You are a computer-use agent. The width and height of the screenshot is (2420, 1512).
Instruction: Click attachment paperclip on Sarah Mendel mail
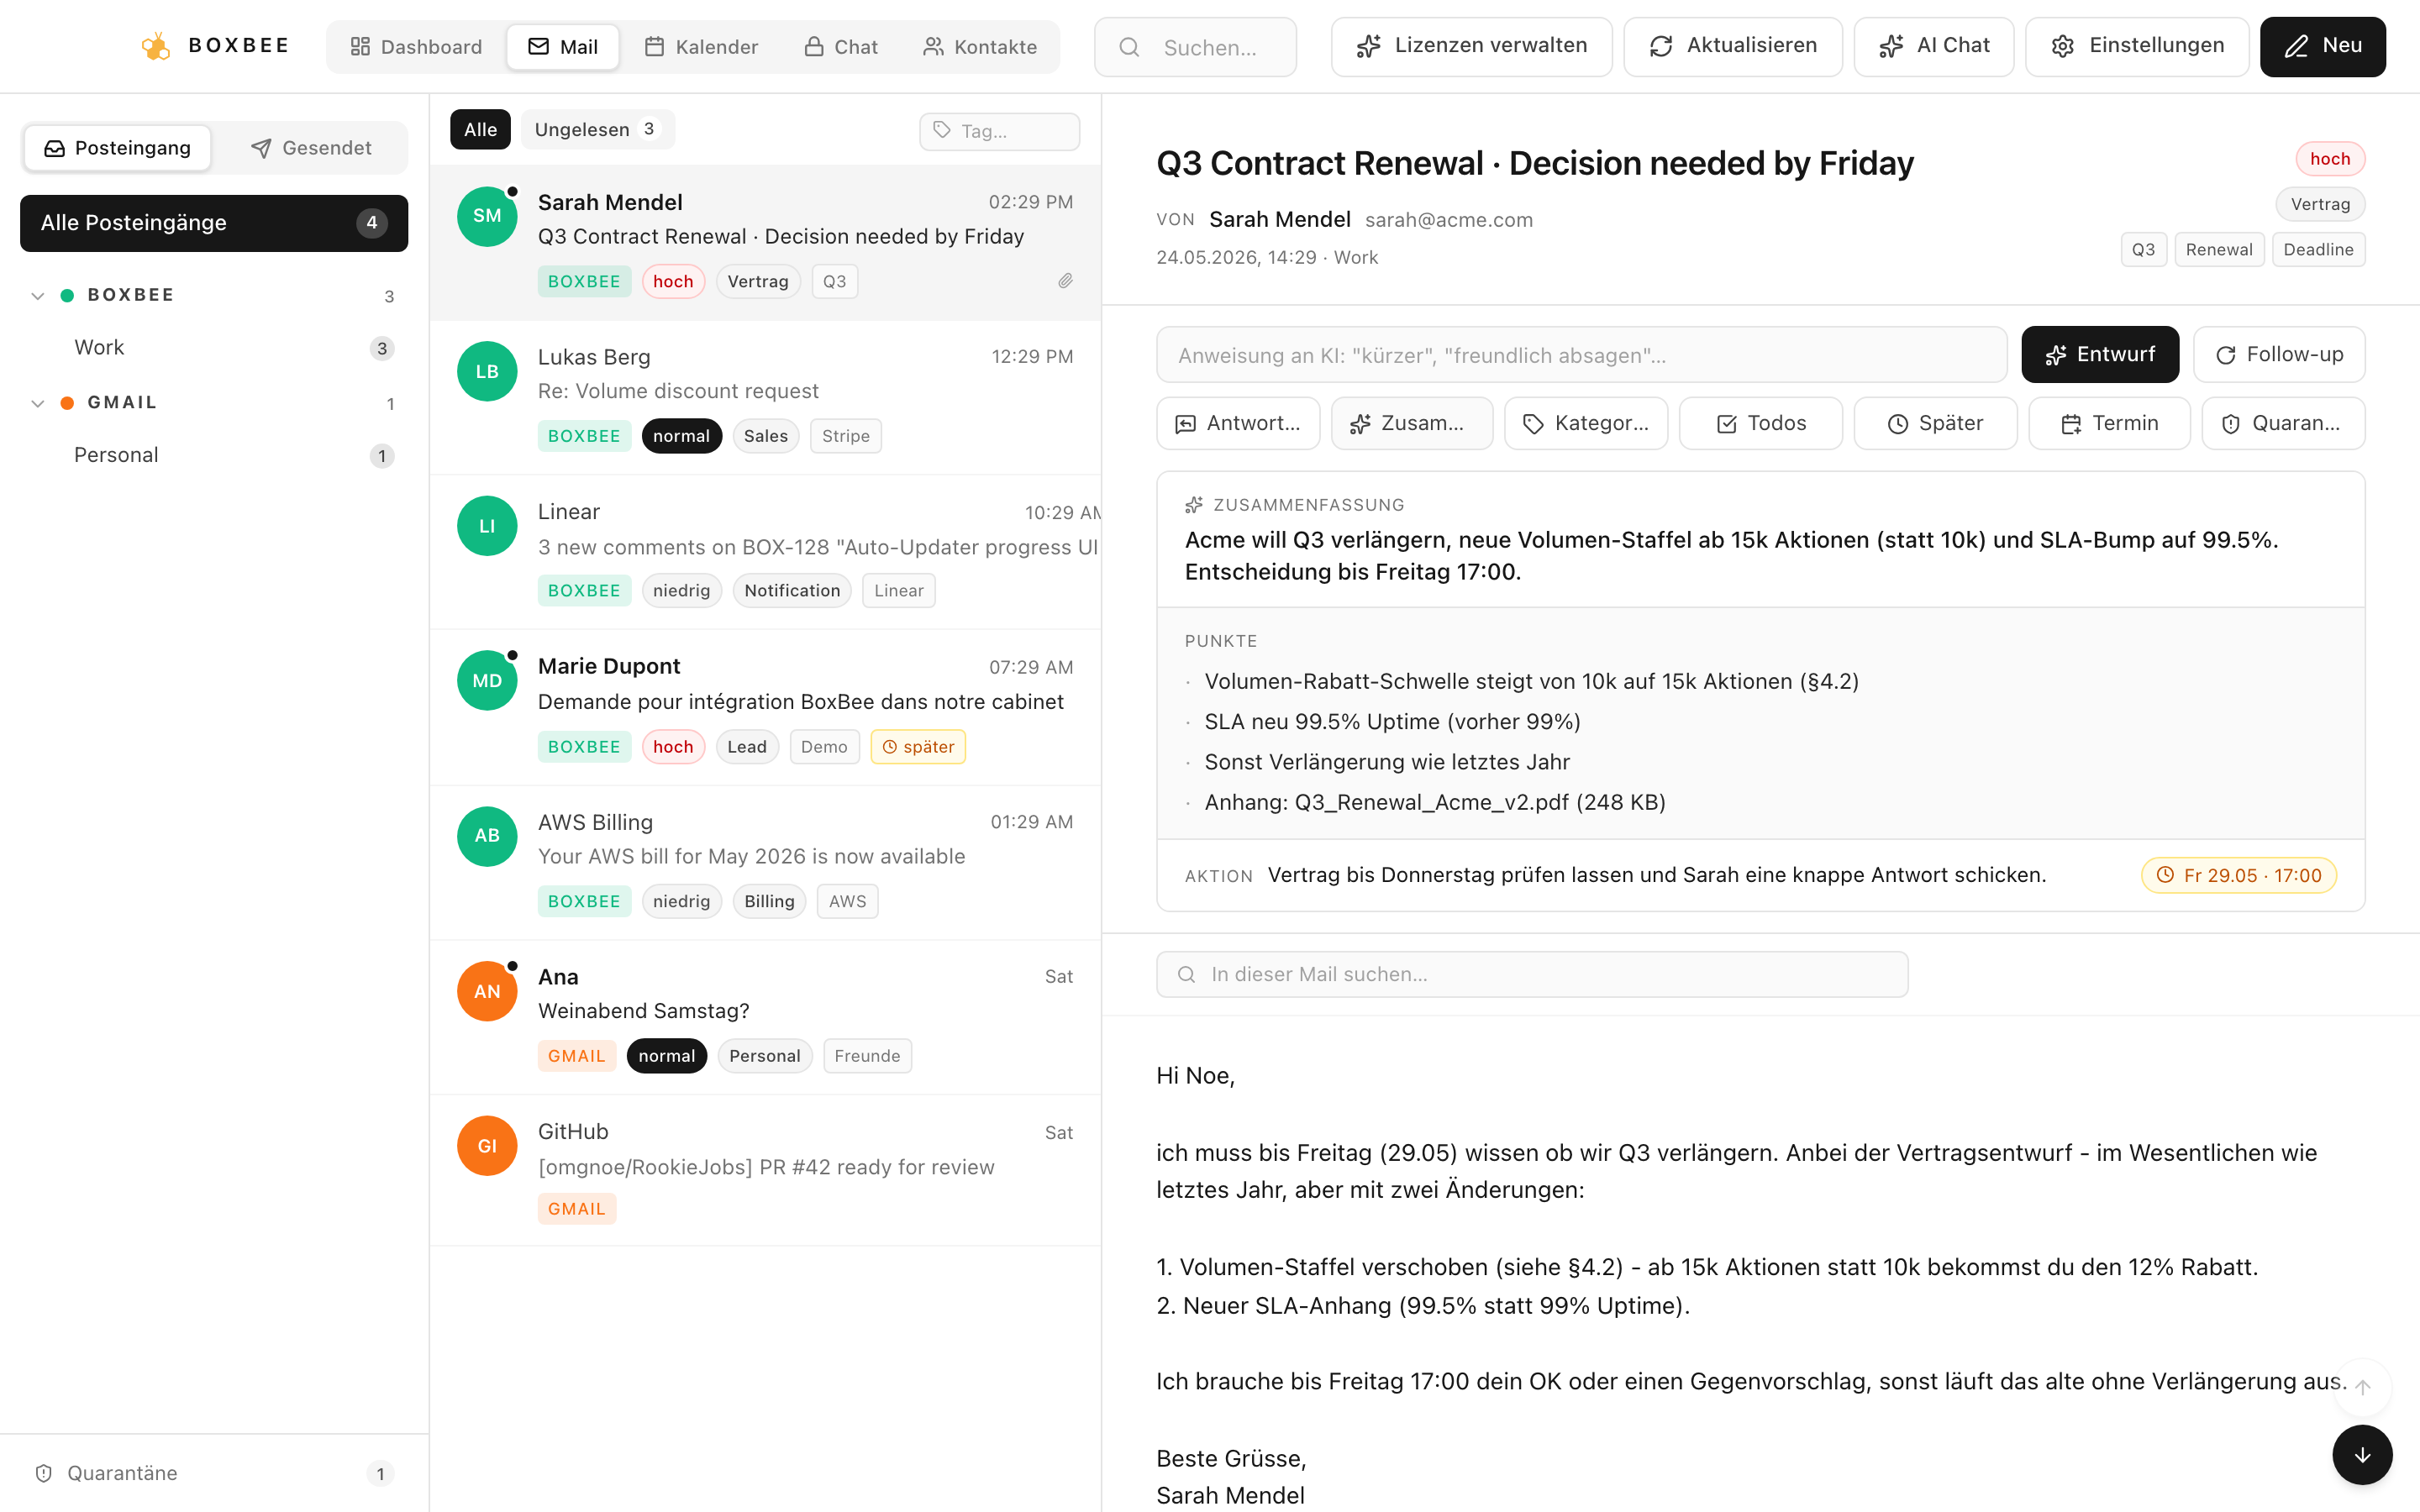coord(1065,281)
